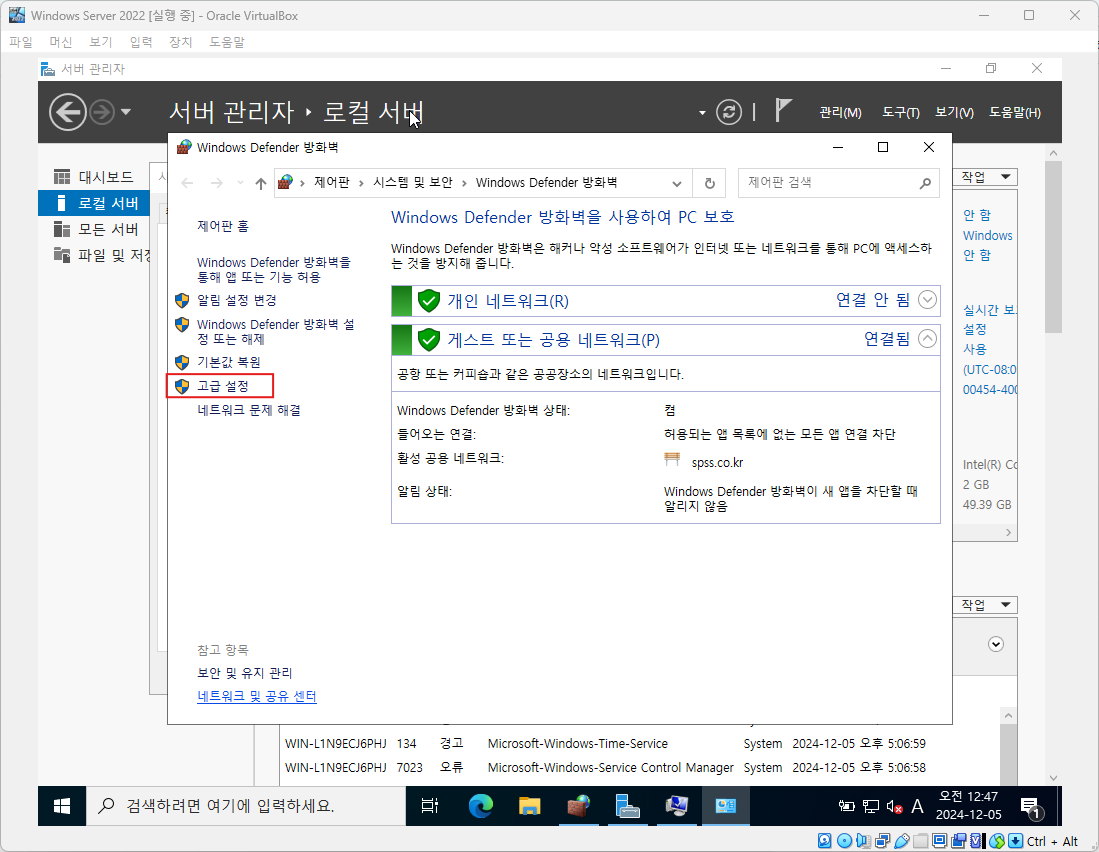The width and height of the screenshot is (1099, 852).
Task: Refresh Server Manager with the circular arrows icon
Action: coord(729,112)
